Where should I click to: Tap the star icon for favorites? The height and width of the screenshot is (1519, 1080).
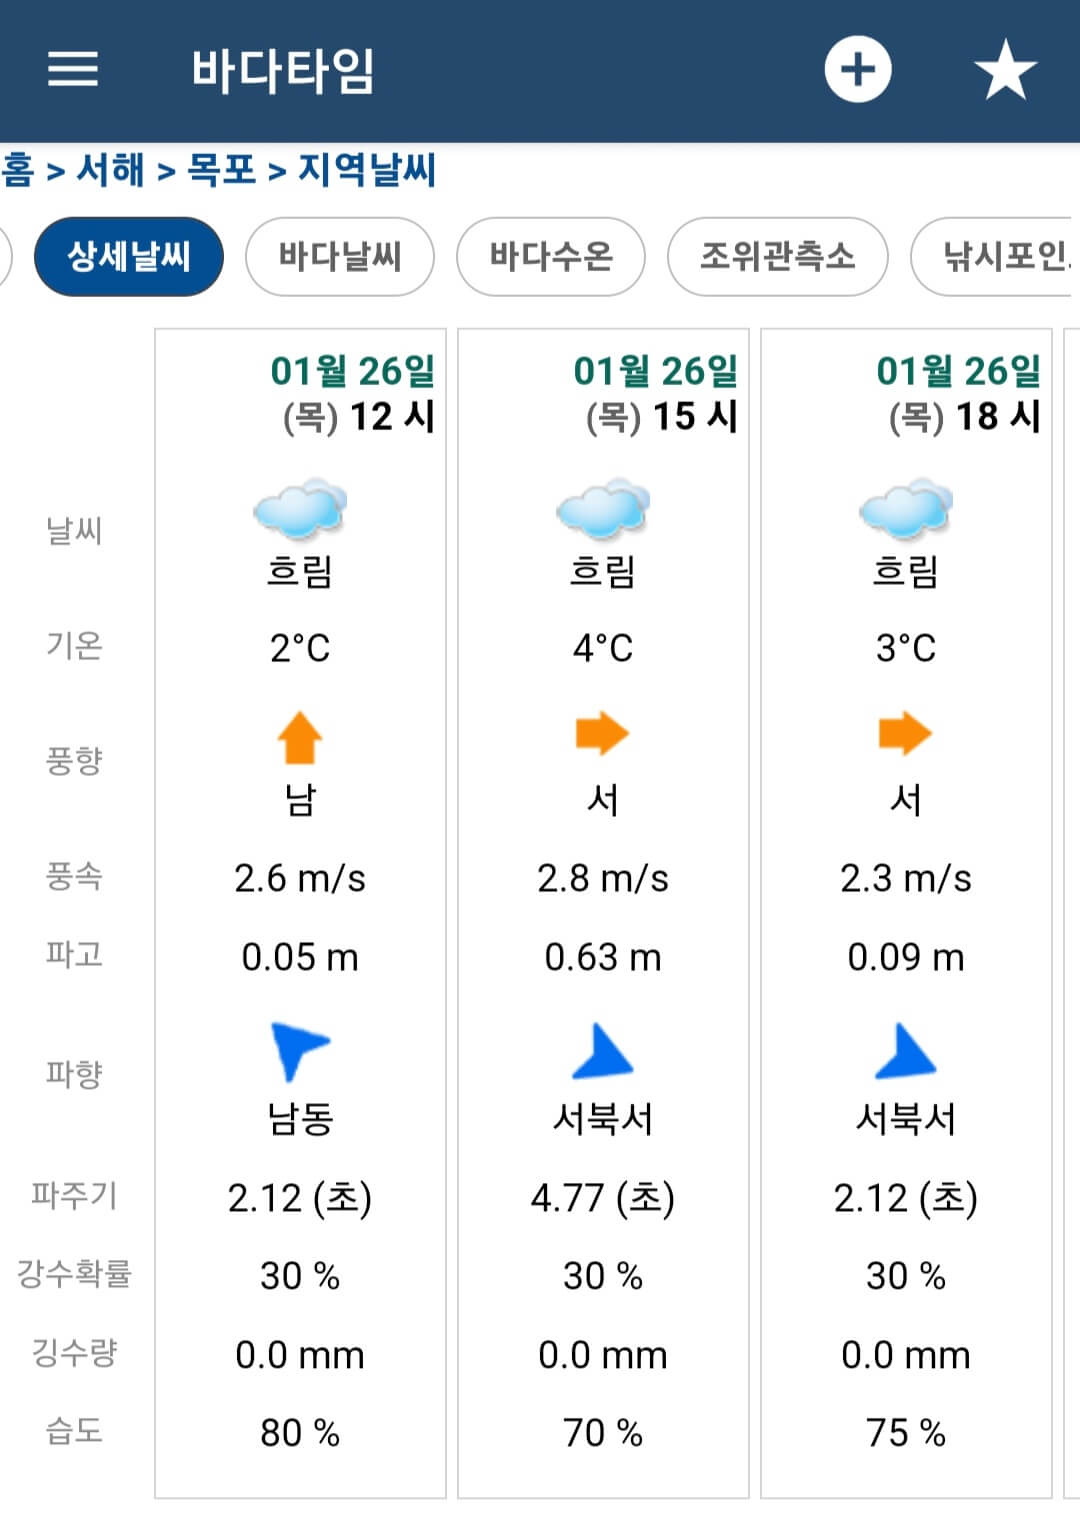click(1005, 68)
